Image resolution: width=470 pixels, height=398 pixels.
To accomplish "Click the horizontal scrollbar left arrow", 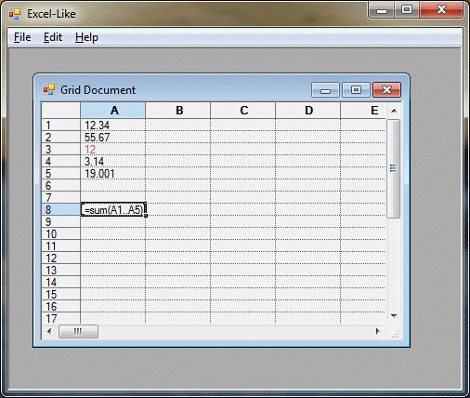I will 49,331.
